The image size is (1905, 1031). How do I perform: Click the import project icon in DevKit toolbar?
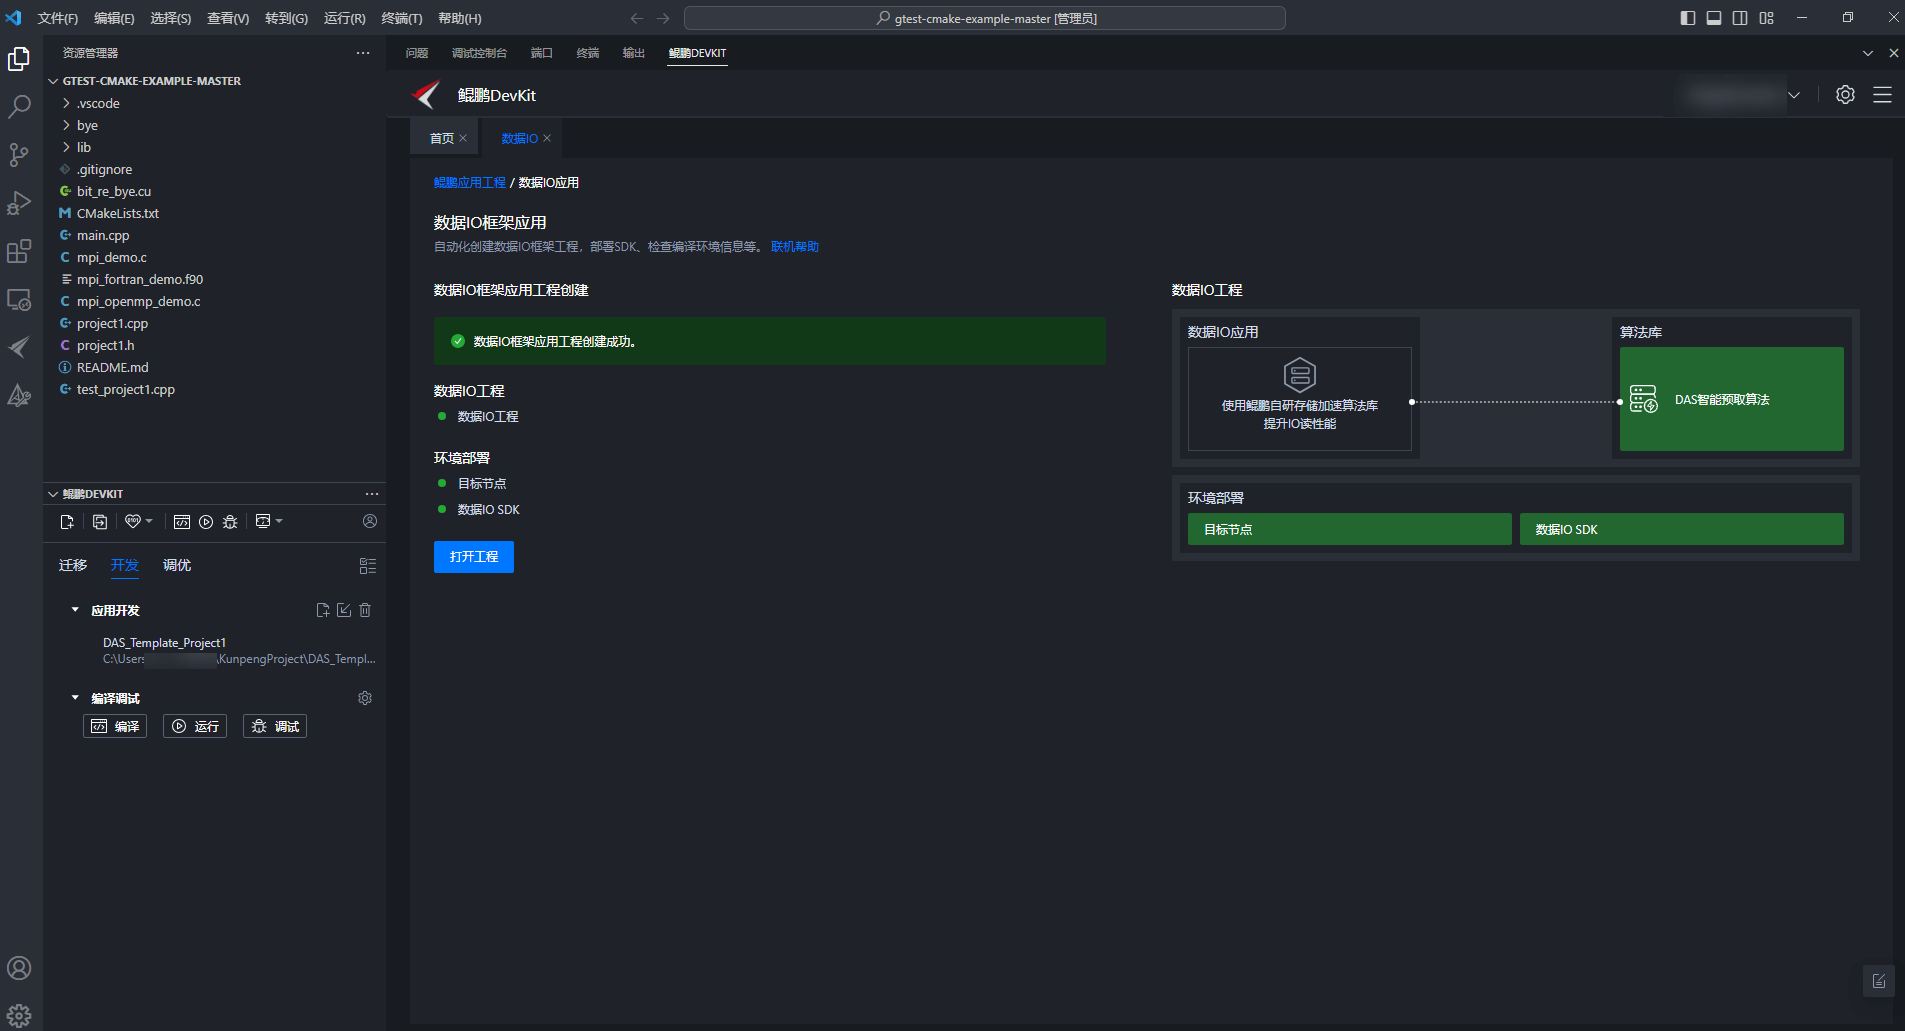point(100,521)
